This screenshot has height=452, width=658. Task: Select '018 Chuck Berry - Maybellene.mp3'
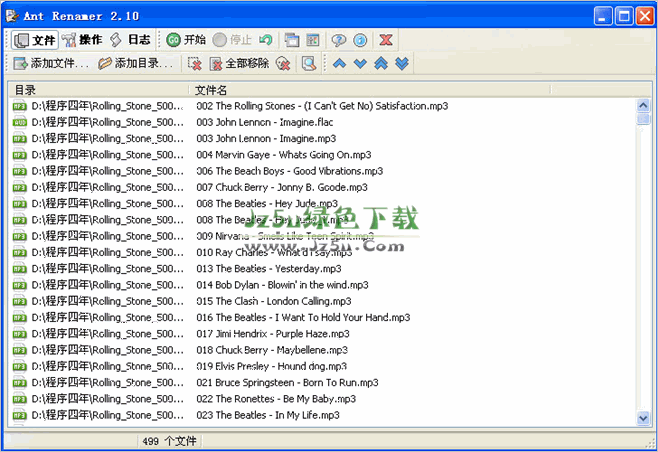[272, 350]
